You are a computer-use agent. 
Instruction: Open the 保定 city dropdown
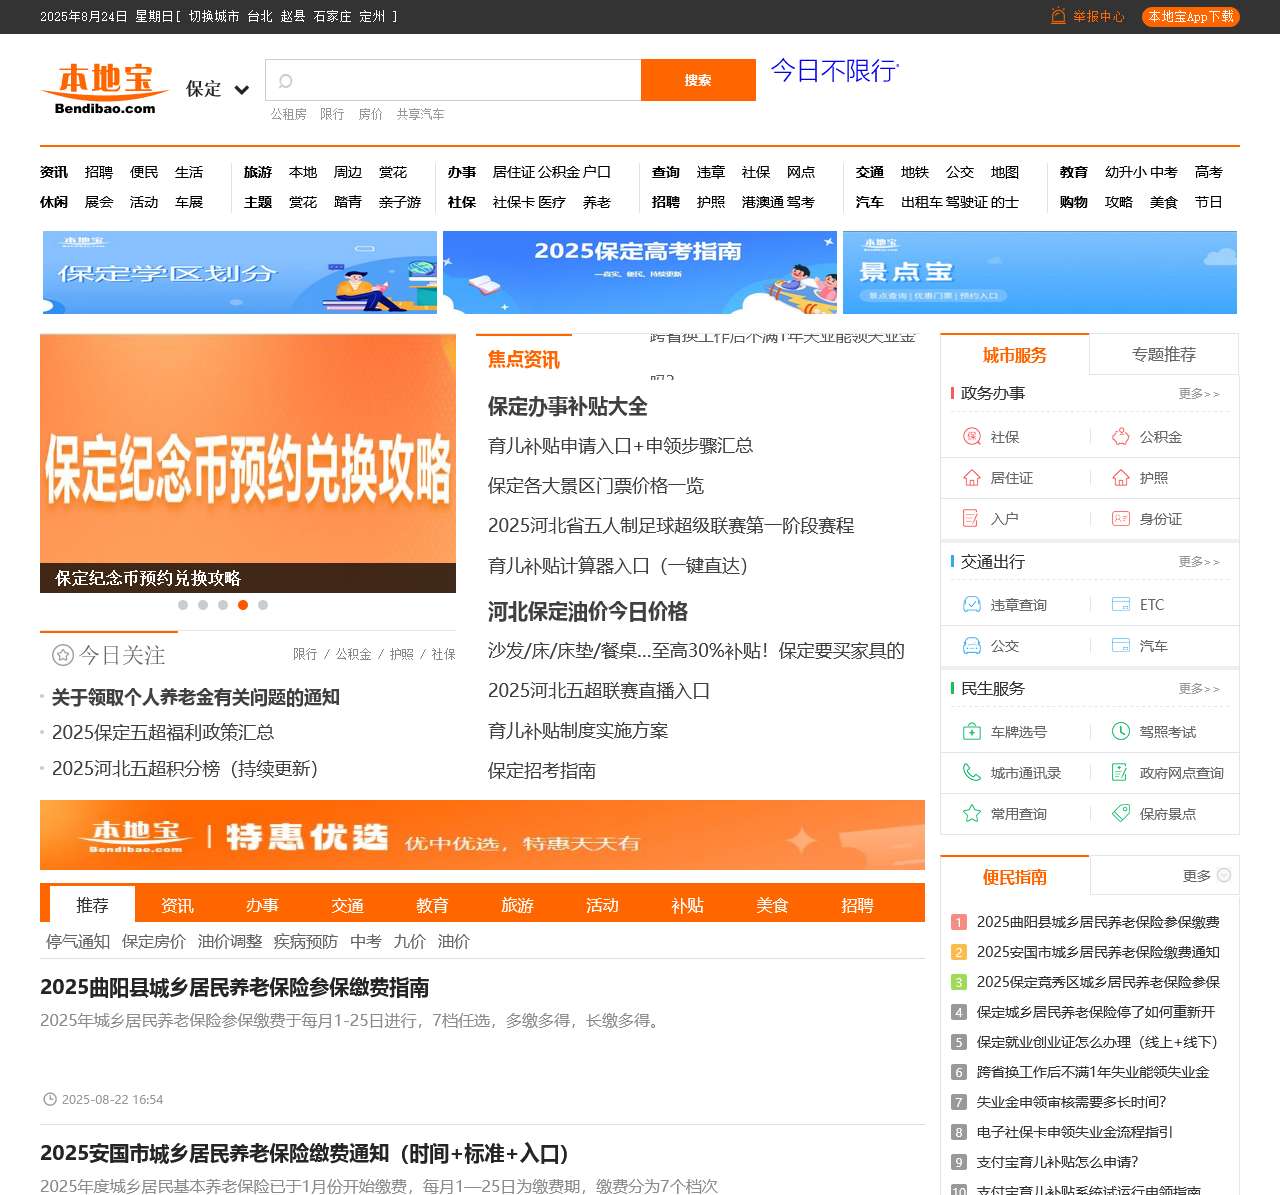click(216, 89)
